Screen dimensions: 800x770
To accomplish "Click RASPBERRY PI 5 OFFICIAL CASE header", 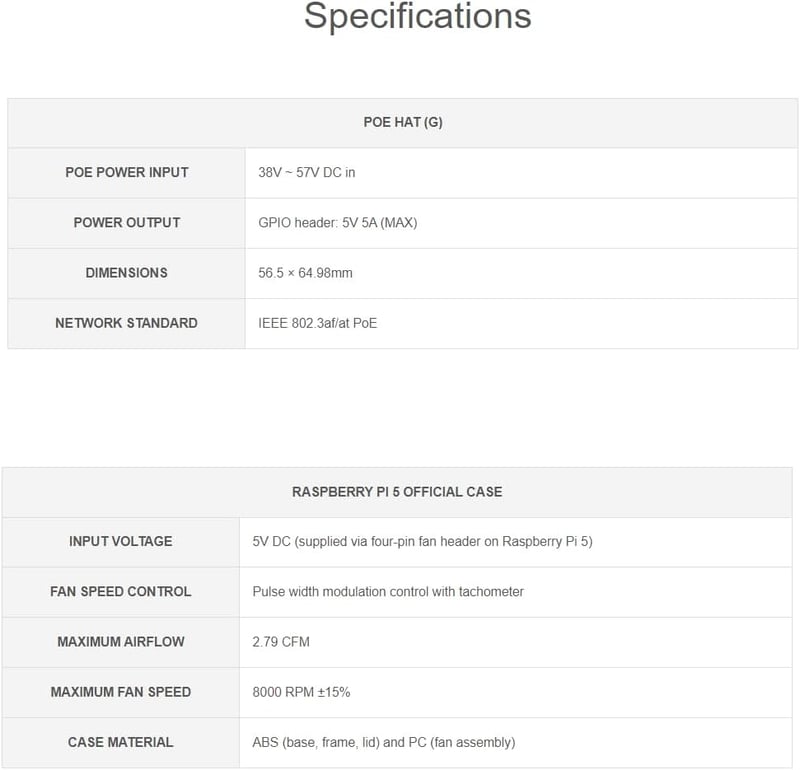I will click(x=397, y=492).
